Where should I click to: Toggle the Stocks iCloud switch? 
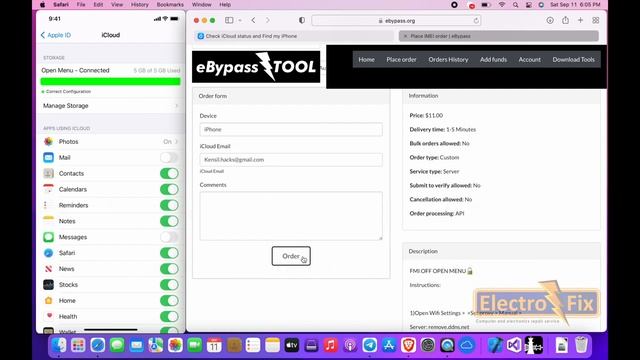(169, 285)
